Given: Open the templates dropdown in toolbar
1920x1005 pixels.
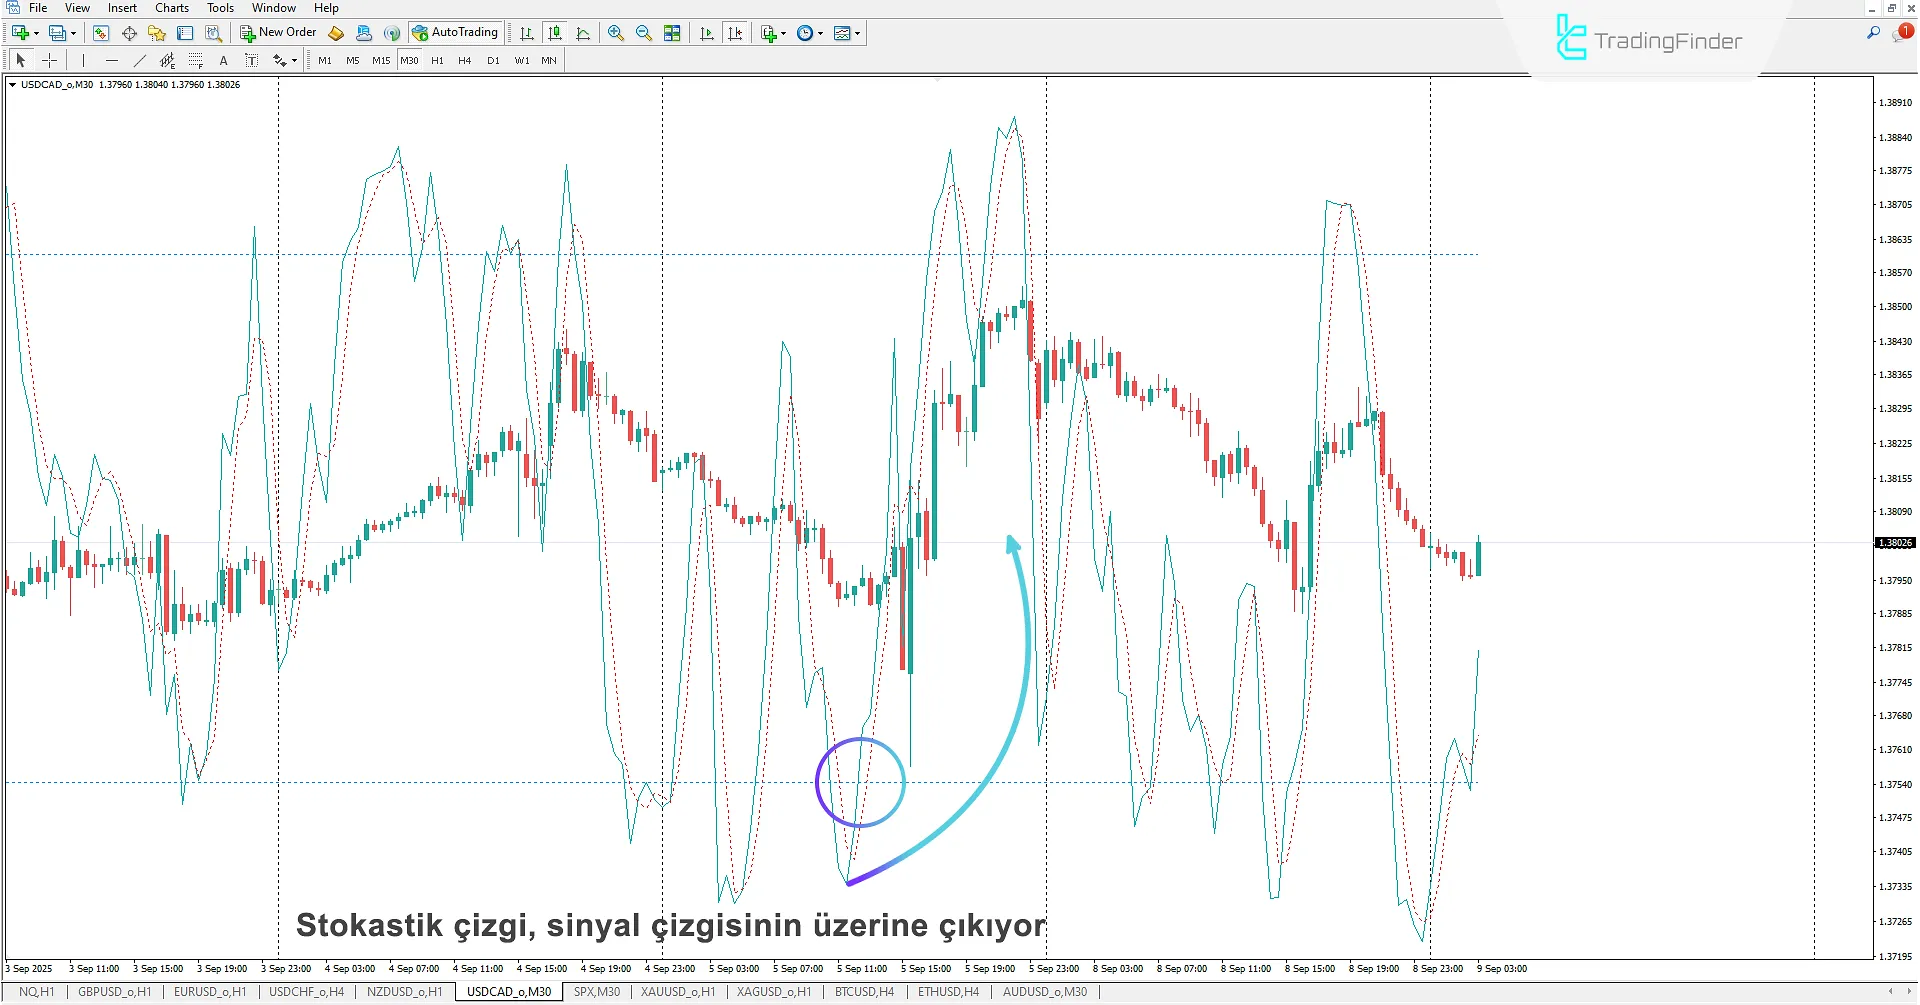Looking at the screenshot, I should pyautogui.click(x=857, y=33).
